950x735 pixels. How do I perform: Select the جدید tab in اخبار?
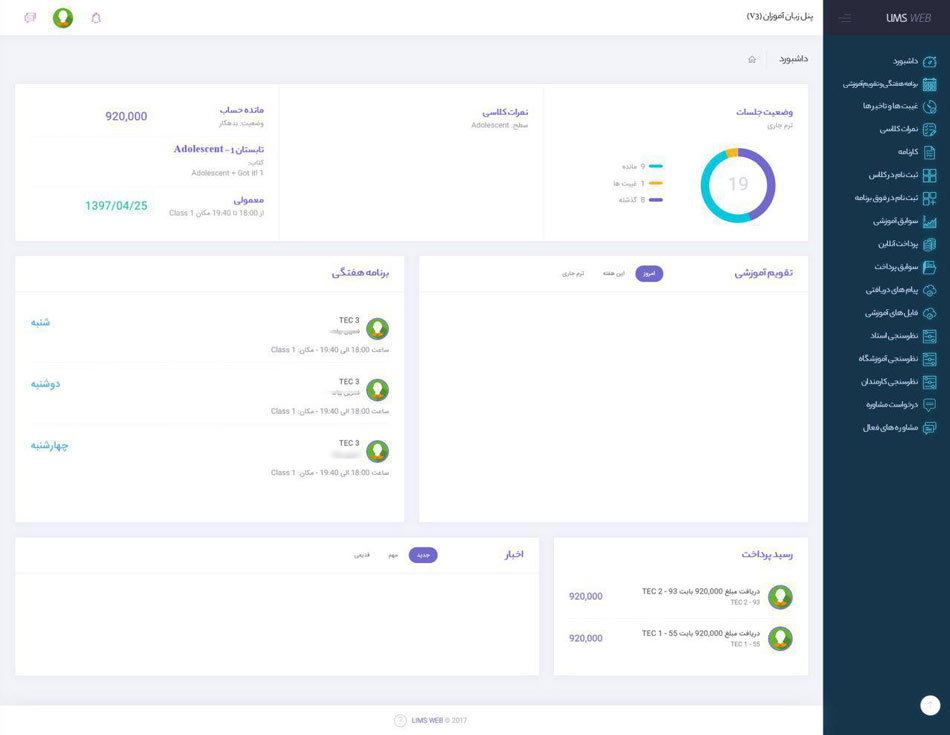tap(423, 555)
